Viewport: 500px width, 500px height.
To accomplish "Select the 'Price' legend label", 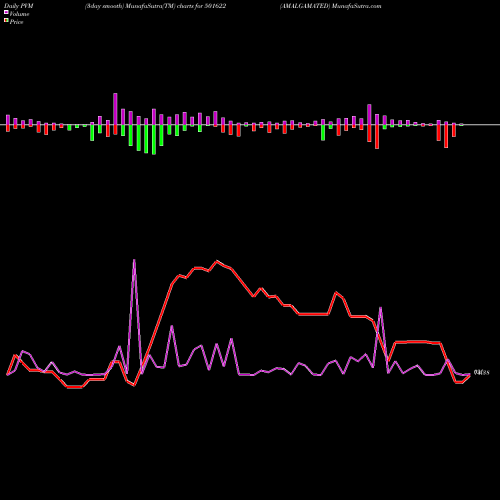I will coord(16,22).
